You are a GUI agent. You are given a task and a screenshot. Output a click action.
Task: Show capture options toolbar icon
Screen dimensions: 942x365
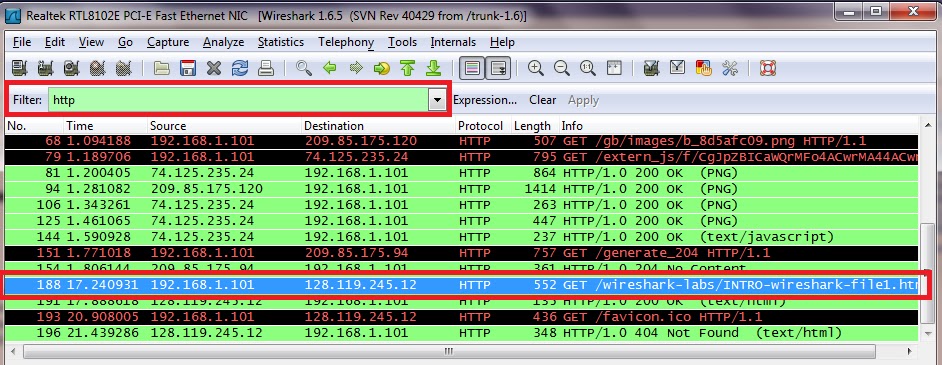[x=45, y=68]
